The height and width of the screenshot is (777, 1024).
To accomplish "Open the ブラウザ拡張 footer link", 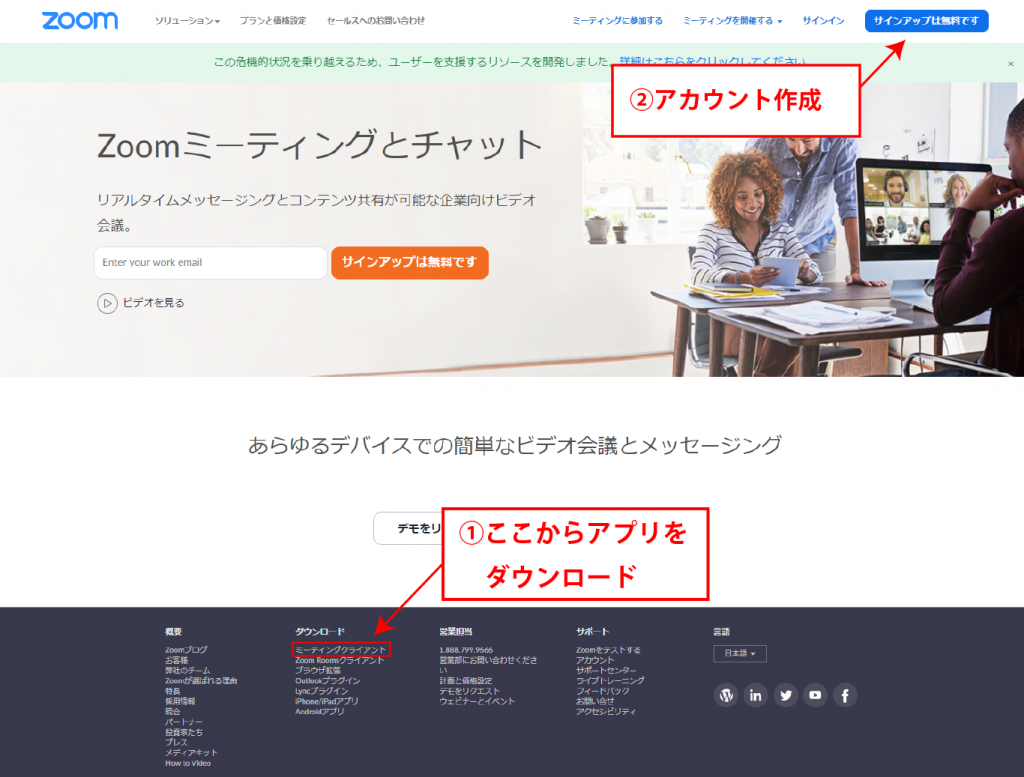I will (x=317, y=671).
